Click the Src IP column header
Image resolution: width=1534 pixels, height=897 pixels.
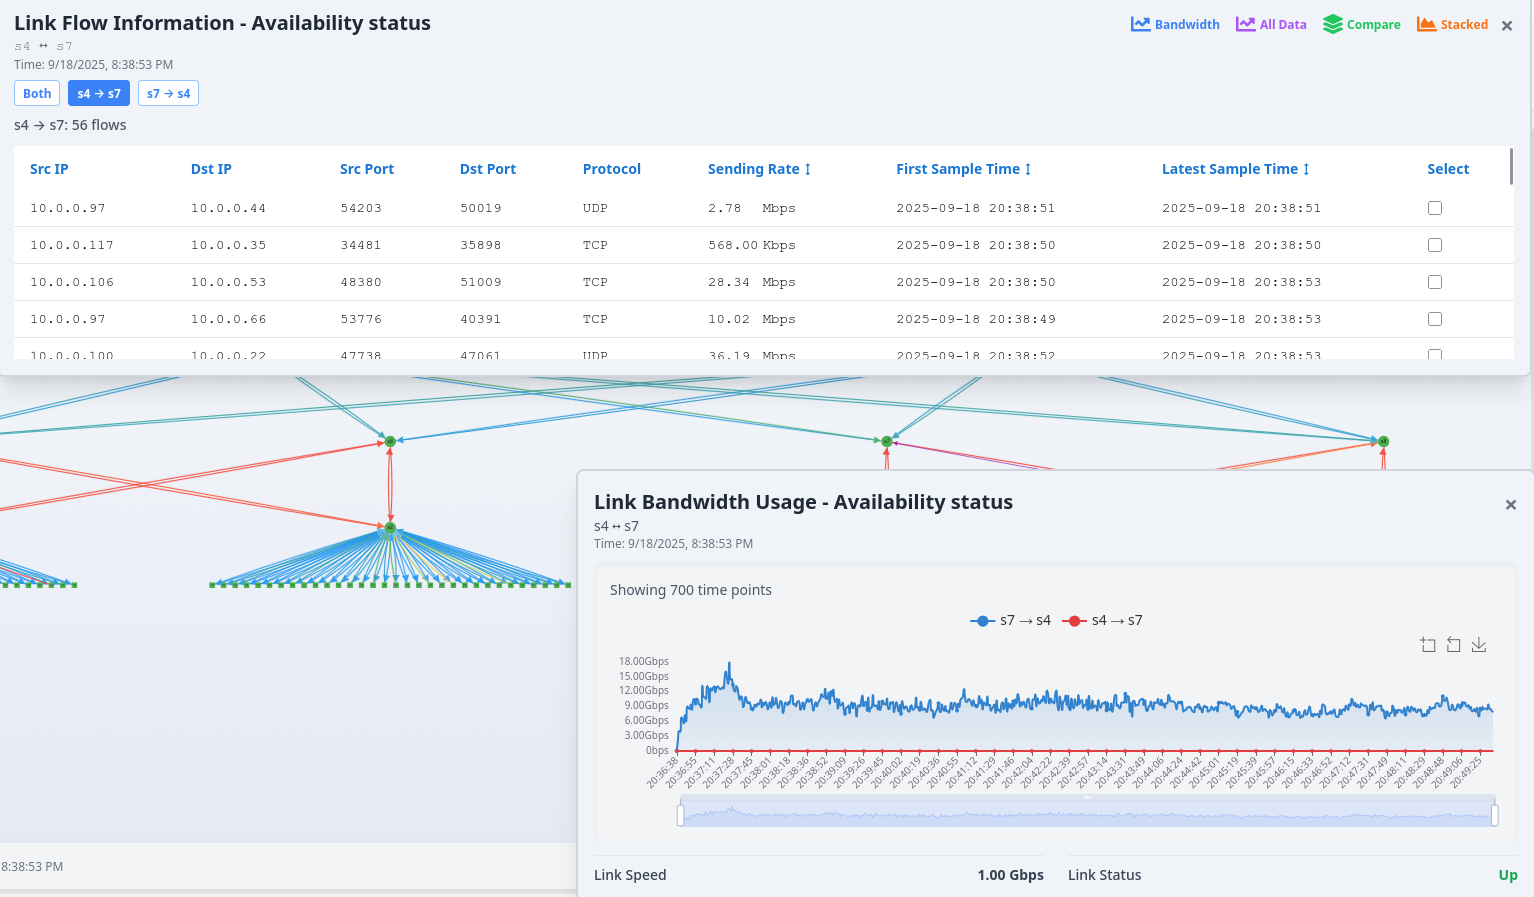point(49,169)
